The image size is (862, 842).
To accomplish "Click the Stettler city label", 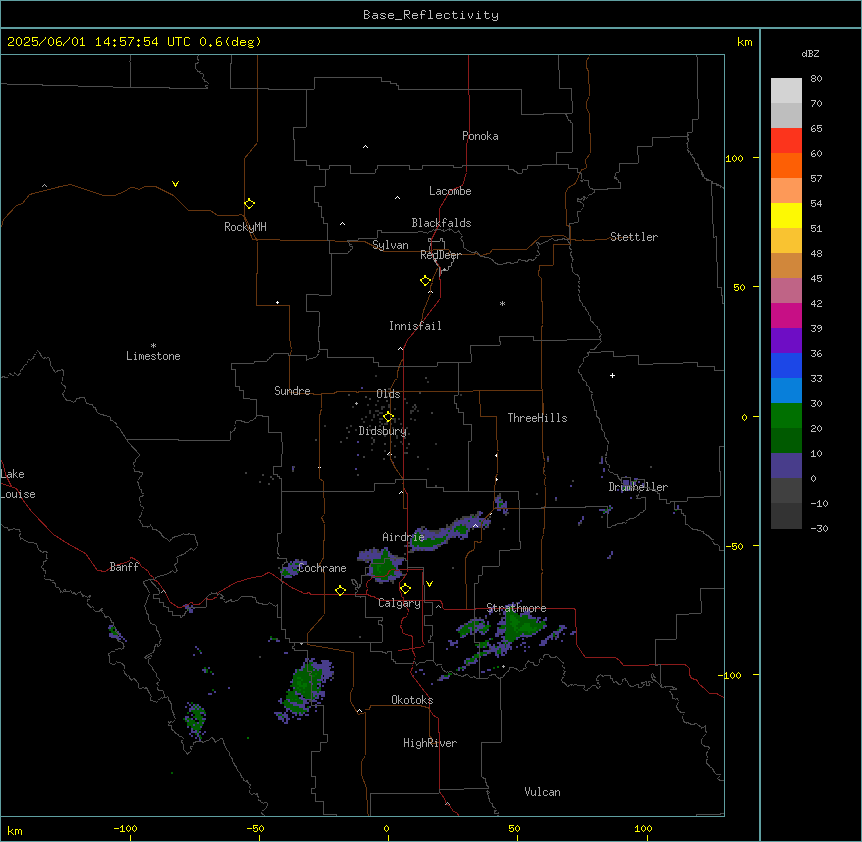I will 634,237.
